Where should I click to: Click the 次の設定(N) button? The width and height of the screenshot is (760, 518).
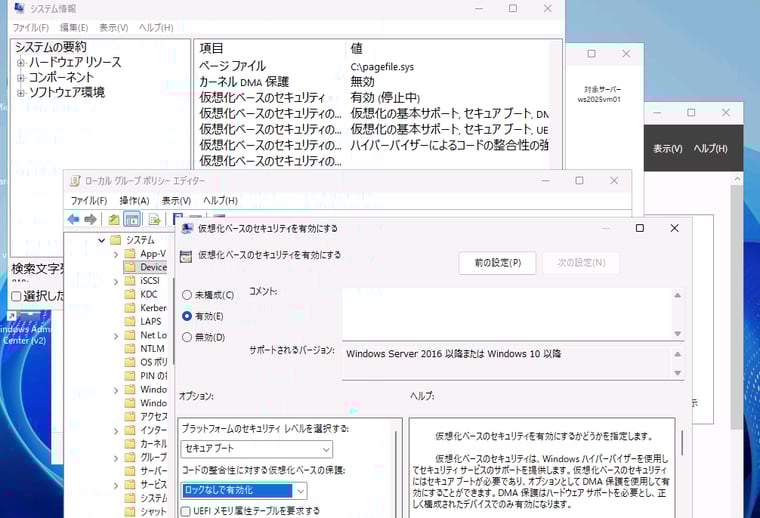pyautogui.click(x=581, y=263)
